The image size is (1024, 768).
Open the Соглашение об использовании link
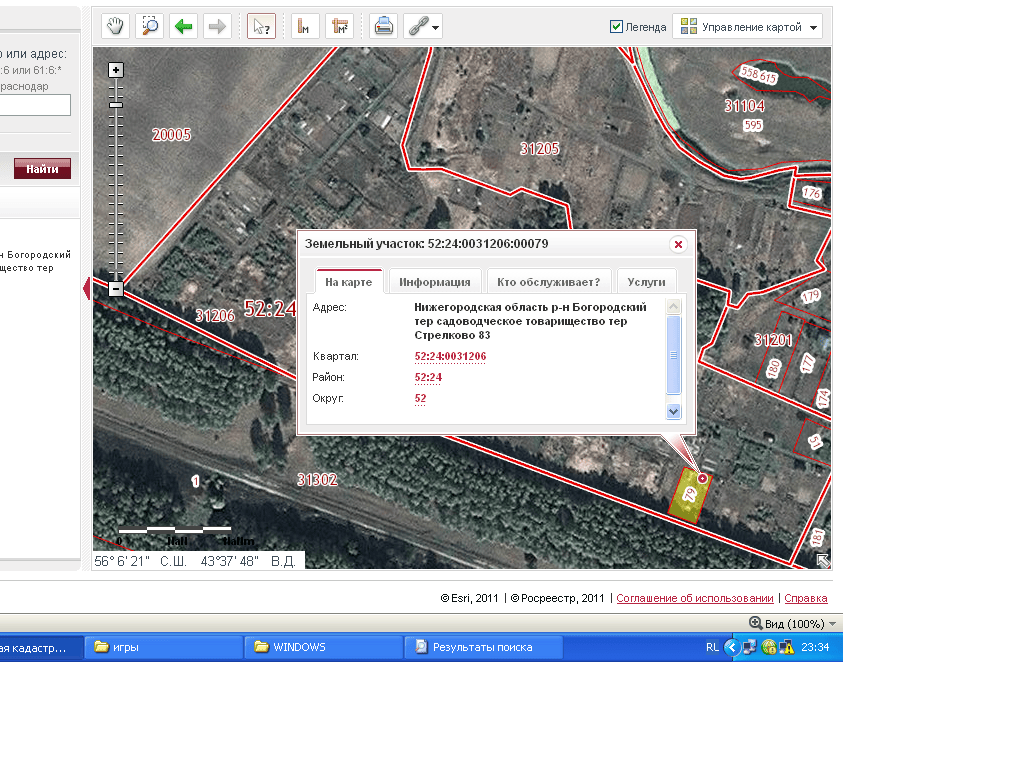(x=695, y=598)
